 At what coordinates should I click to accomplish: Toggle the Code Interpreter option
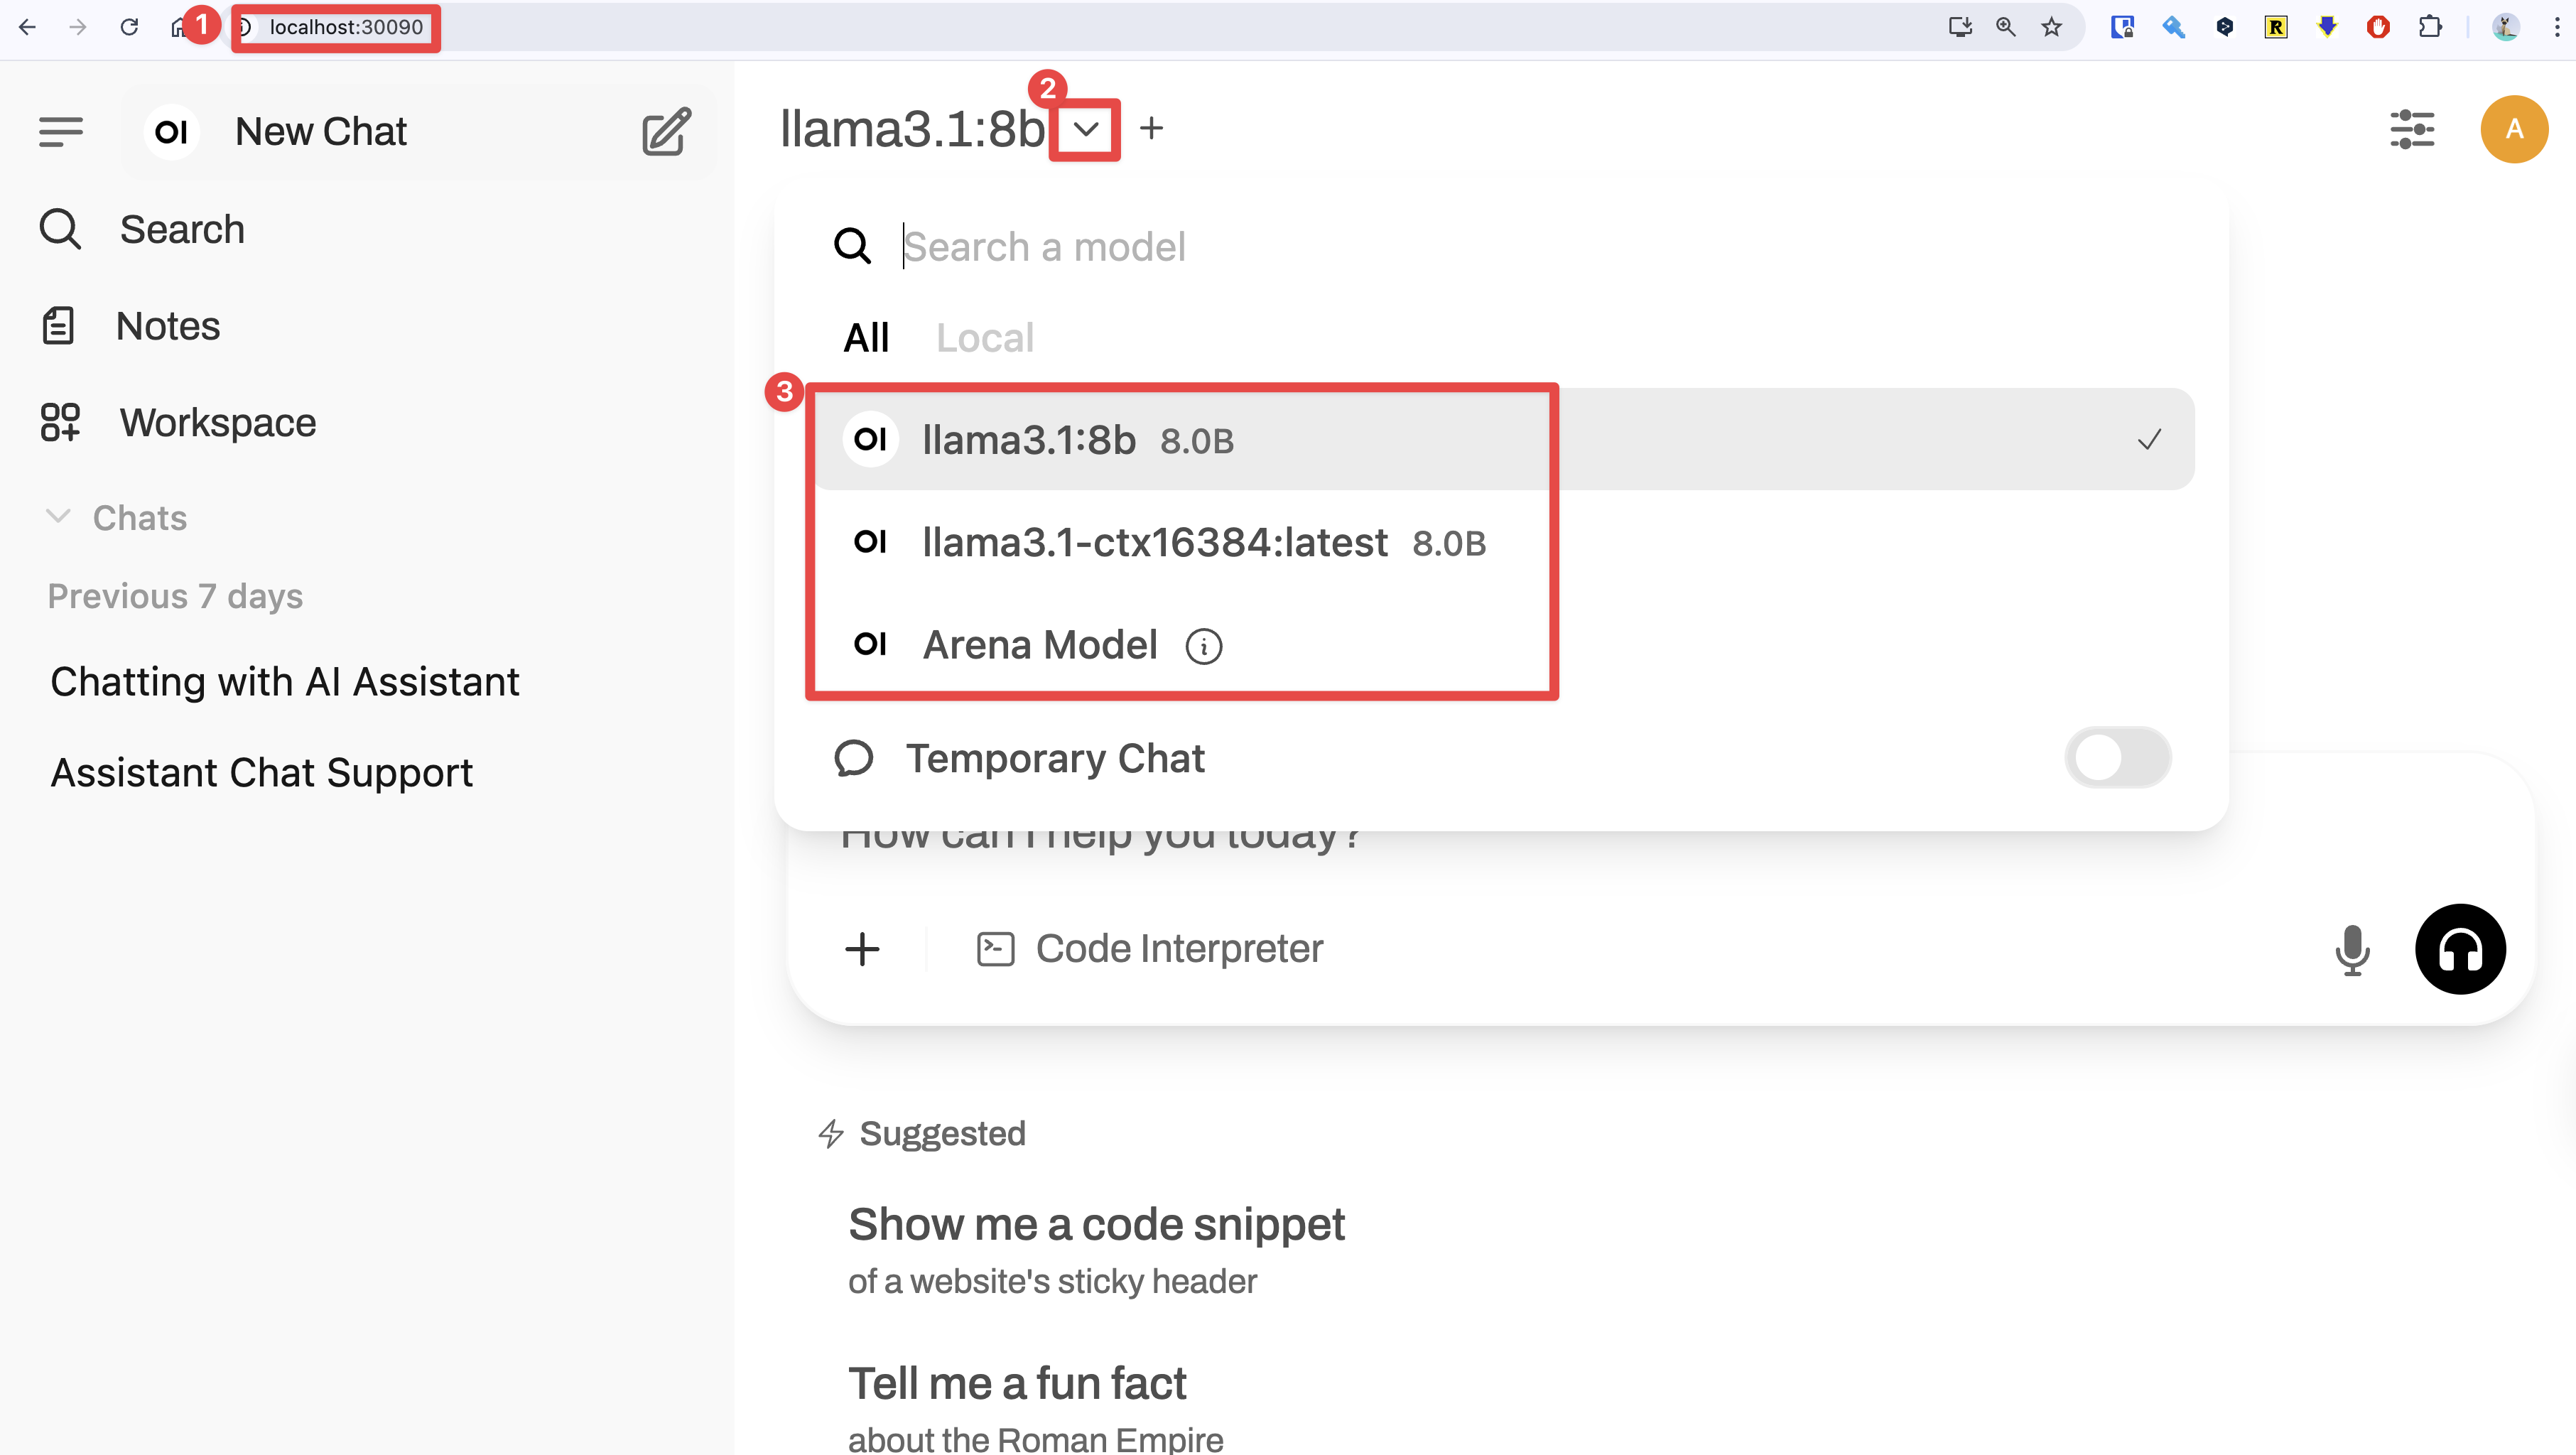pyautogui.click(x=1150, y=949)
